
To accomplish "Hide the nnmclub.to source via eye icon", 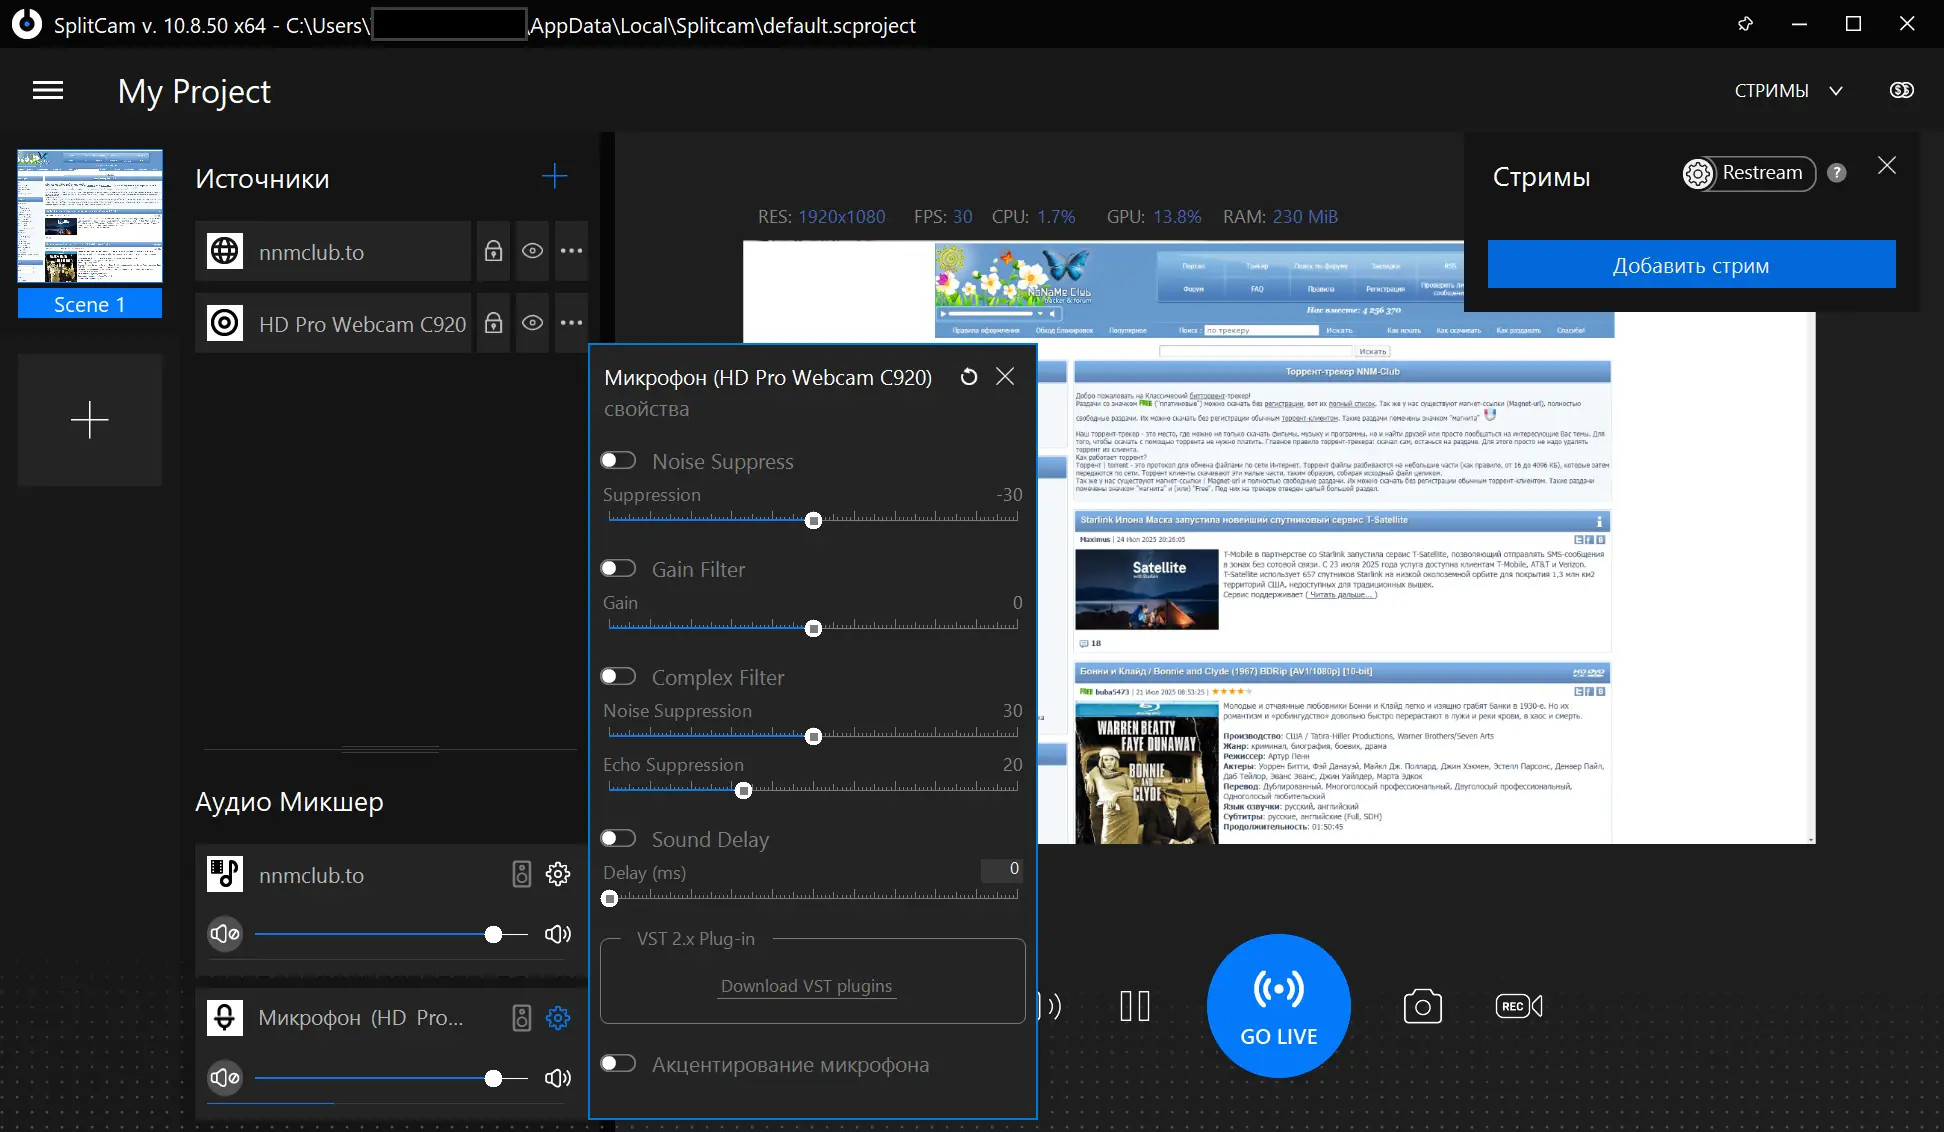I will pos(532,251).
